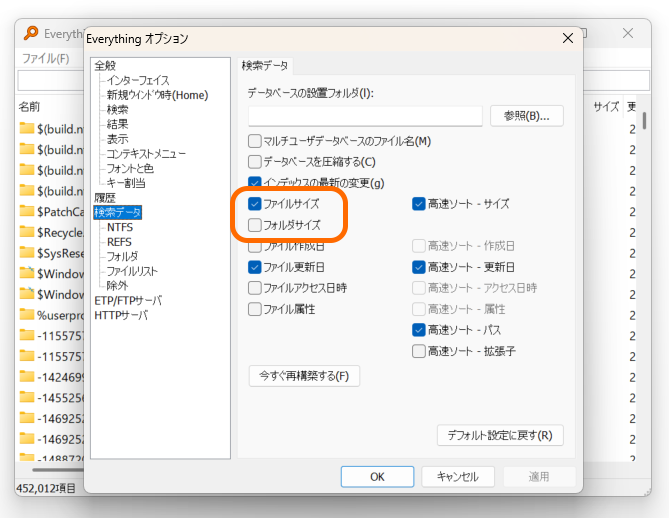Select 表示 in the options tree

(117, 139)
